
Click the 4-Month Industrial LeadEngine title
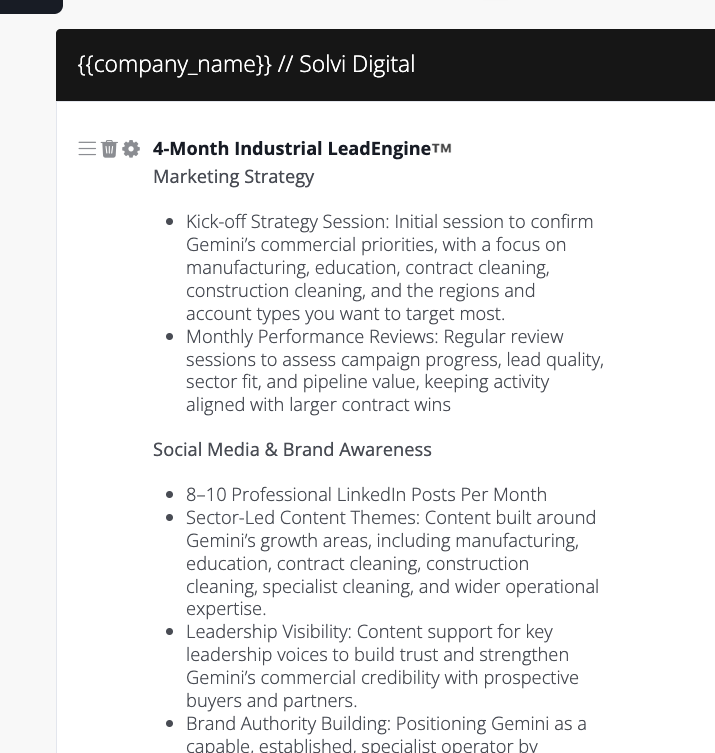pyautogui.click(x=292, y=148)
